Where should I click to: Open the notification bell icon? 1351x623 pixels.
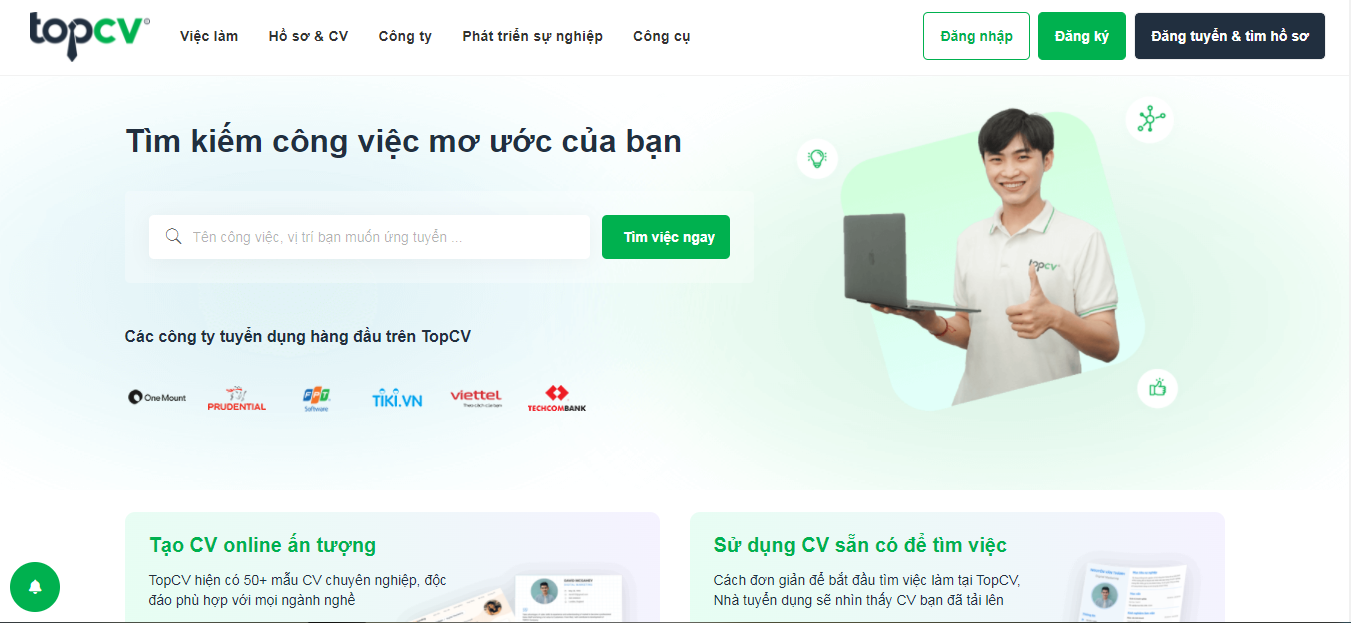(x=35, y=587)
